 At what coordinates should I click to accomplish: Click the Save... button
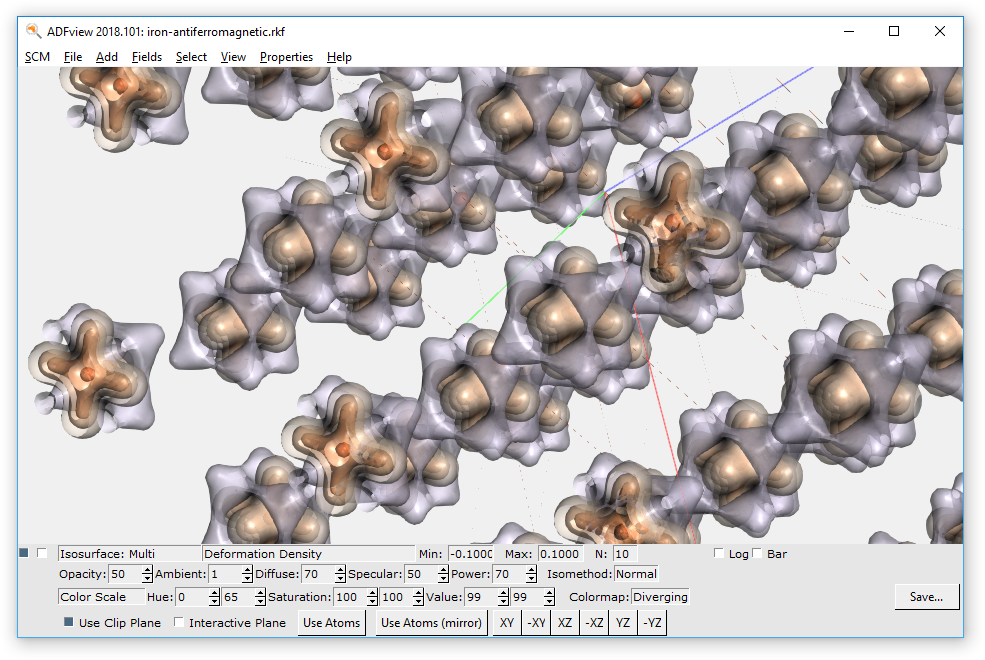click(x=926, y=596)
